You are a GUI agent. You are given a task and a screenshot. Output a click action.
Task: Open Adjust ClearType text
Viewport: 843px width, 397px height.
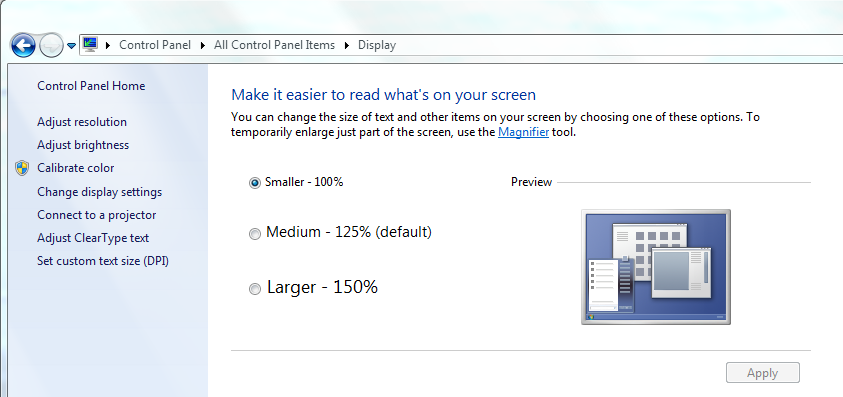coord(93,238)
